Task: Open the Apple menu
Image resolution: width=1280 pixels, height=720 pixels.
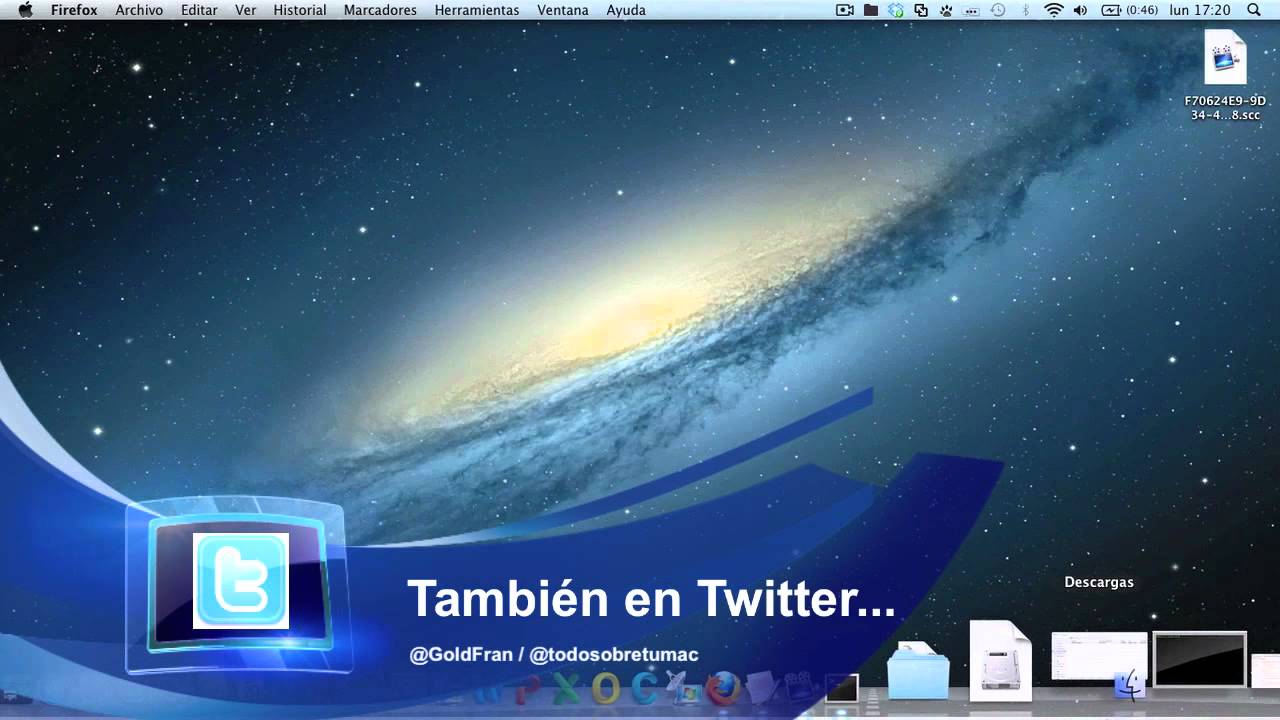Action: tap(26, 10)
